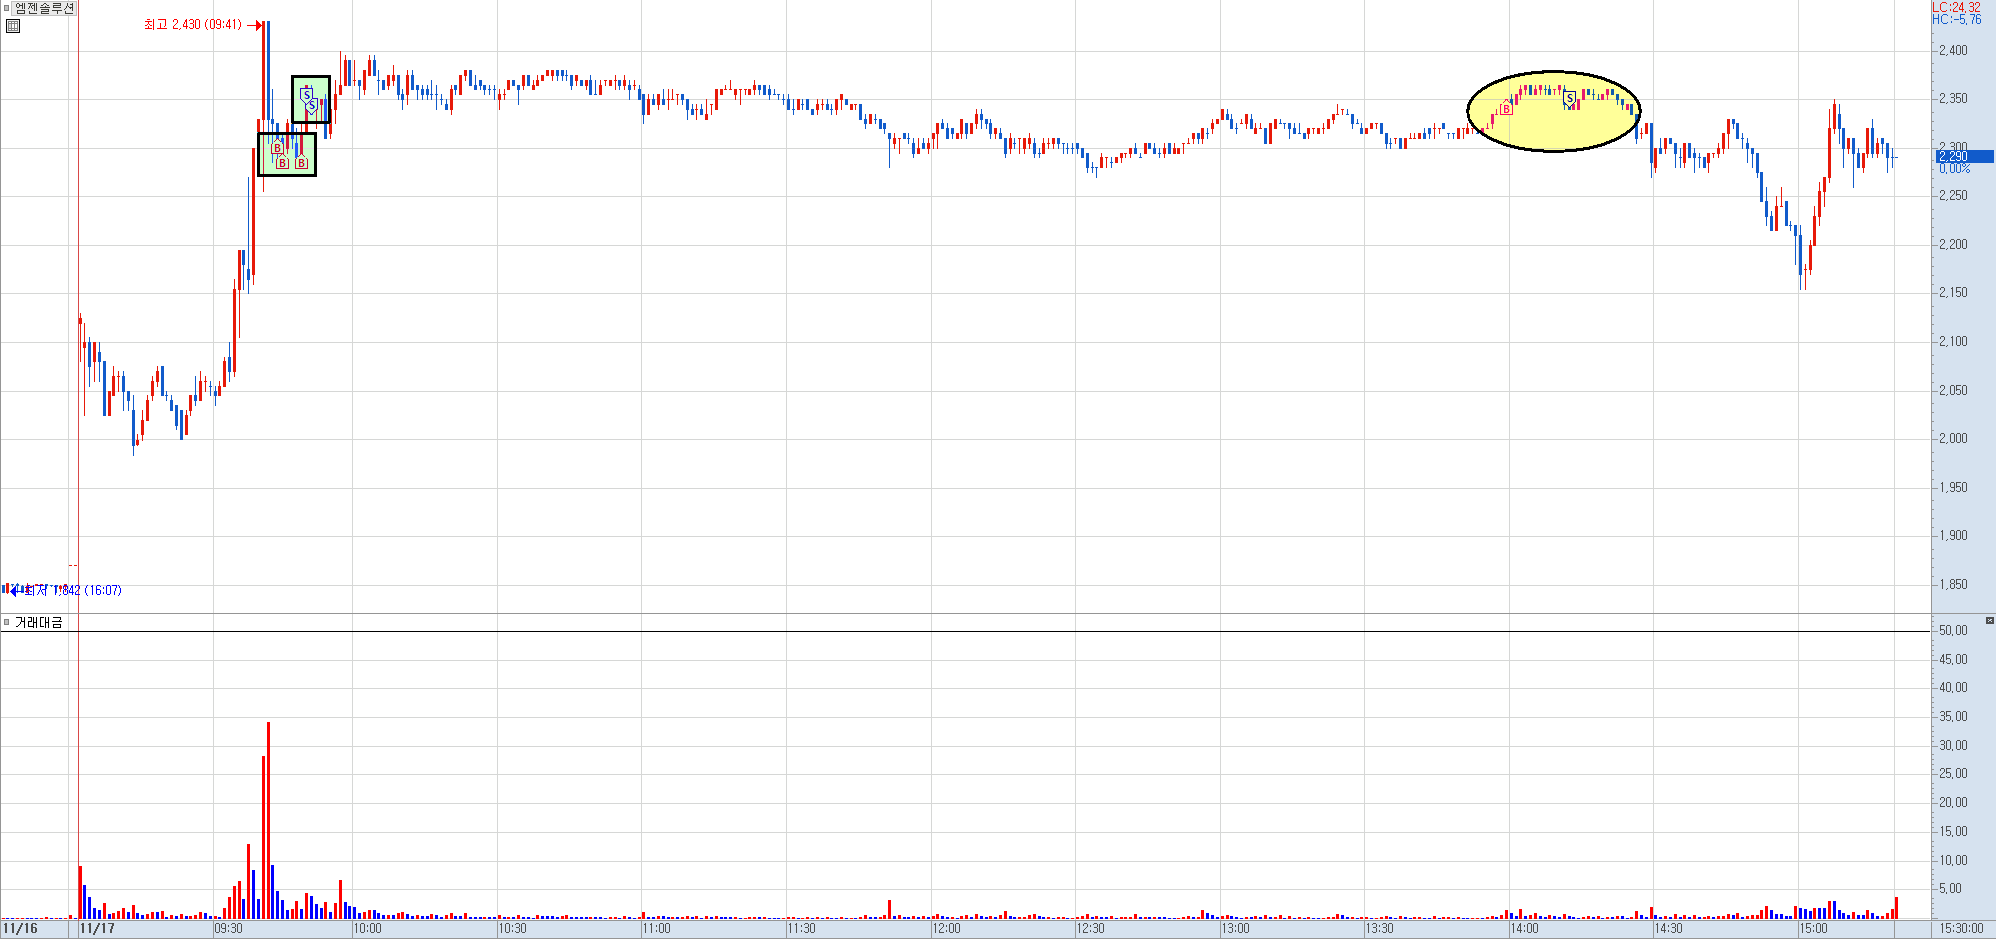Click the 09:30 time axis label

click(228, 929)
